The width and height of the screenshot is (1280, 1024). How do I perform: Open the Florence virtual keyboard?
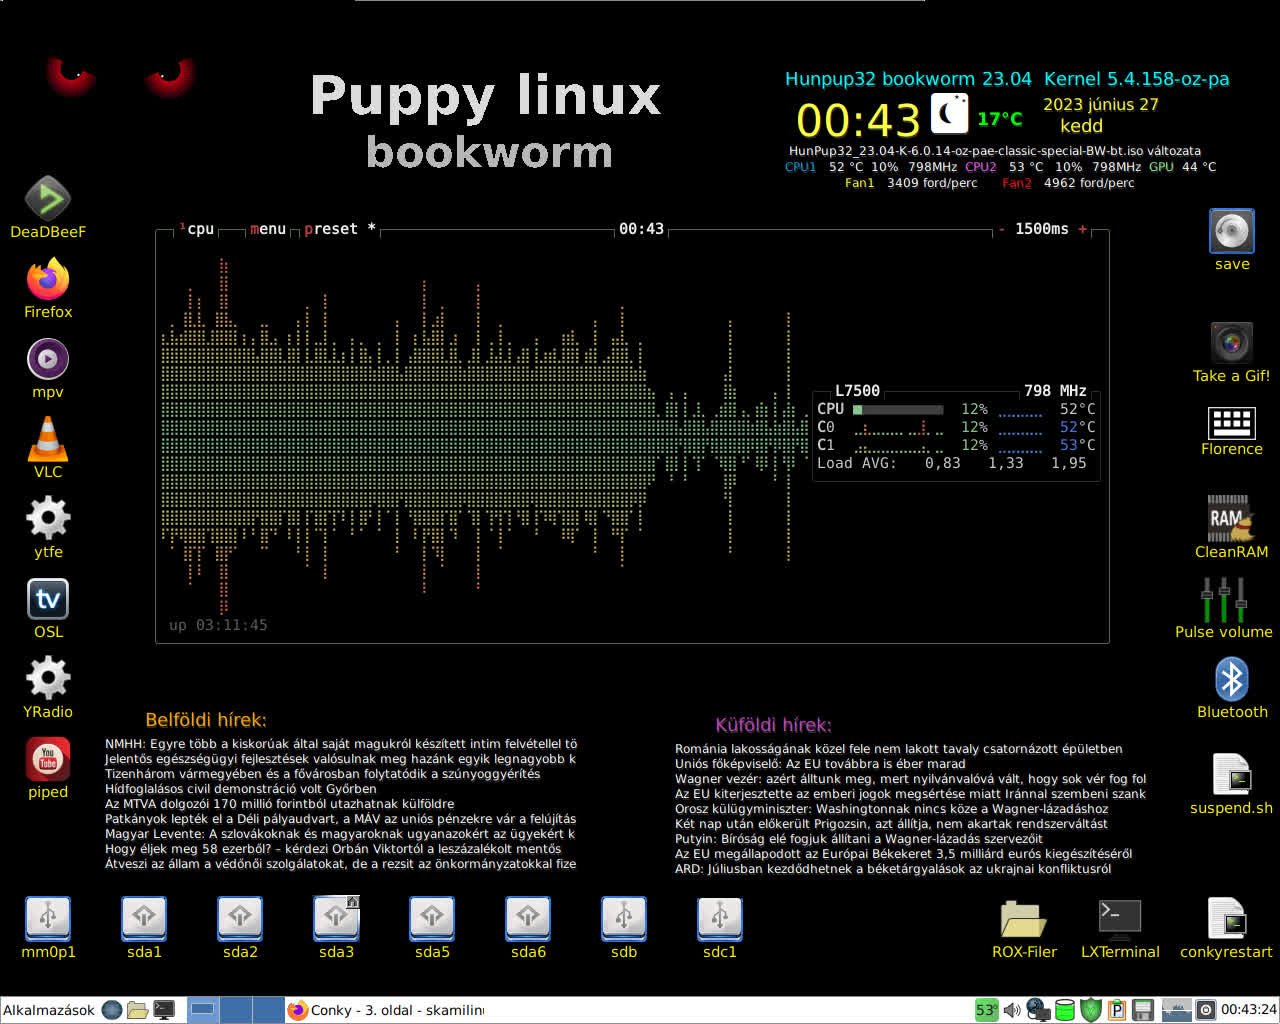coord(1232,423)
